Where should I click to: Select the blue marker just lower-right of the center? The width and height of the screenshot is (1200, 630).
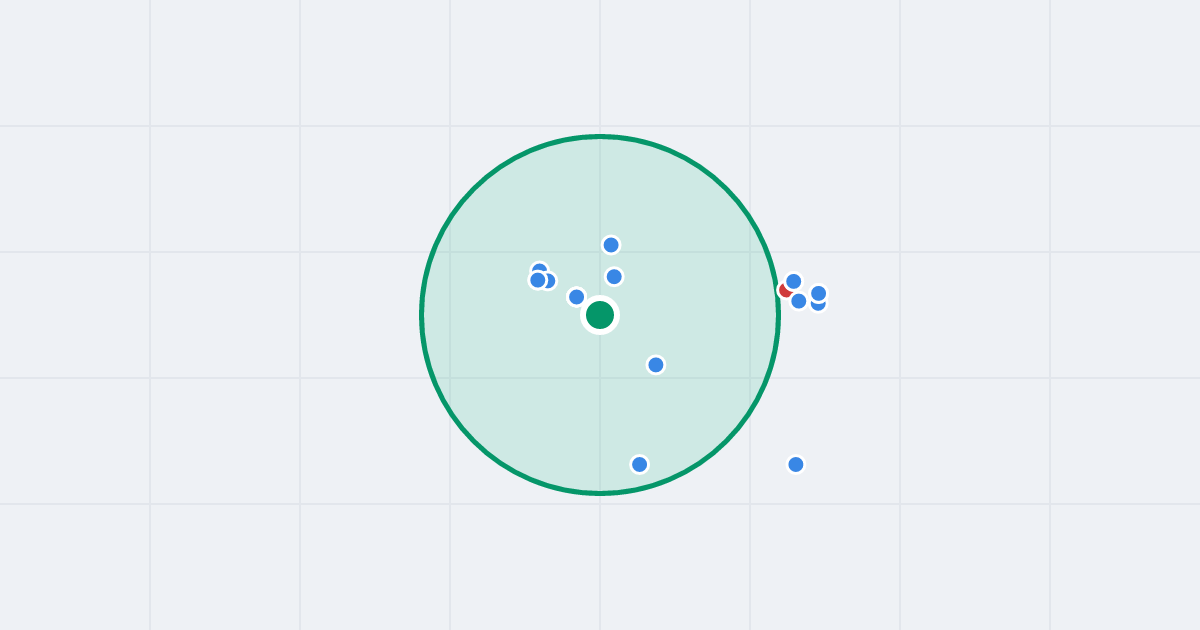point(656,365)
